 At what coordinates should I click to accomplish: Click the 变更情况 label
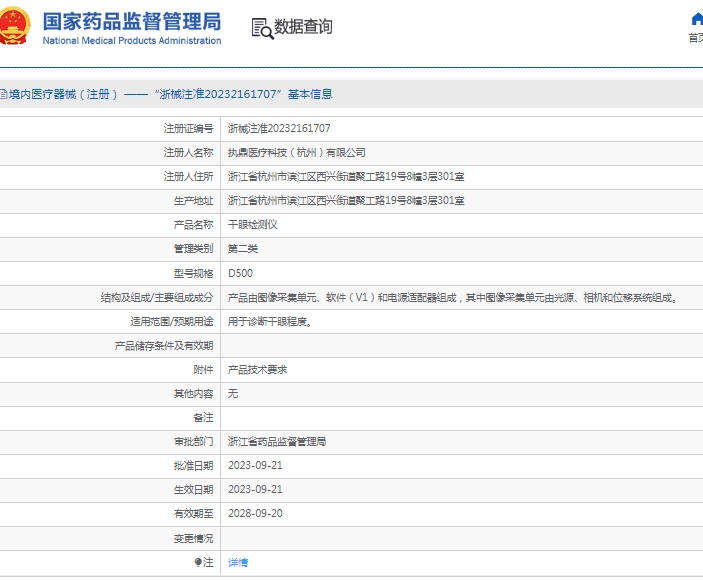(193, 538)
